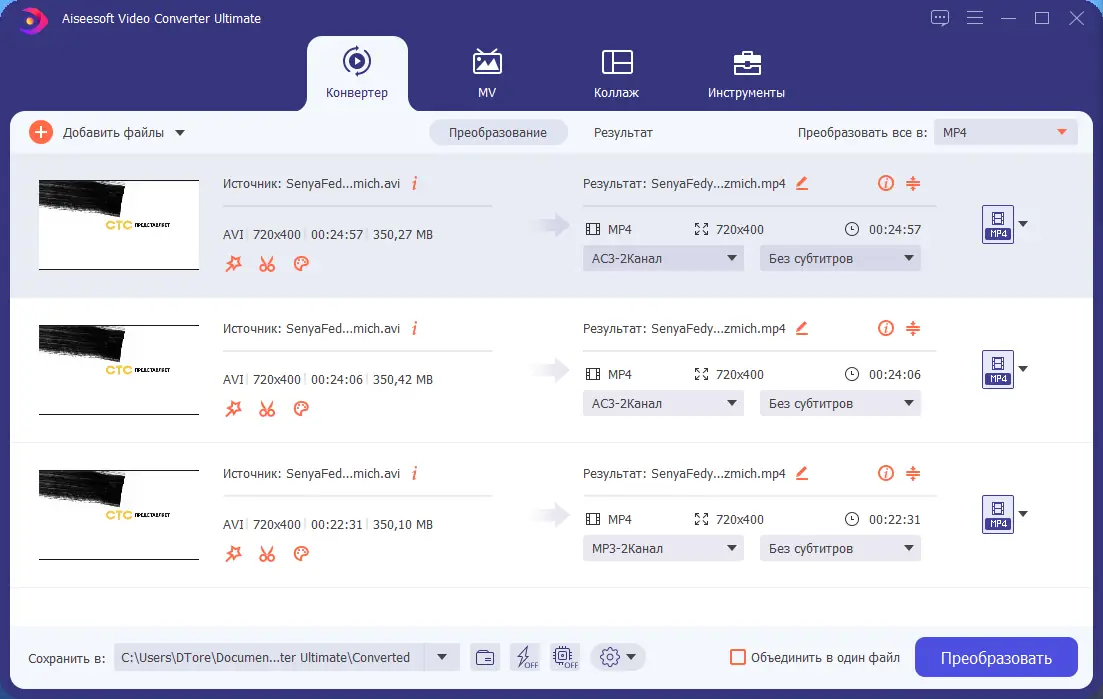Viewport: 1103px width, 699px height.
Task: Open 'Без субтитров' dropdown for third video
Action: [840, 548]
